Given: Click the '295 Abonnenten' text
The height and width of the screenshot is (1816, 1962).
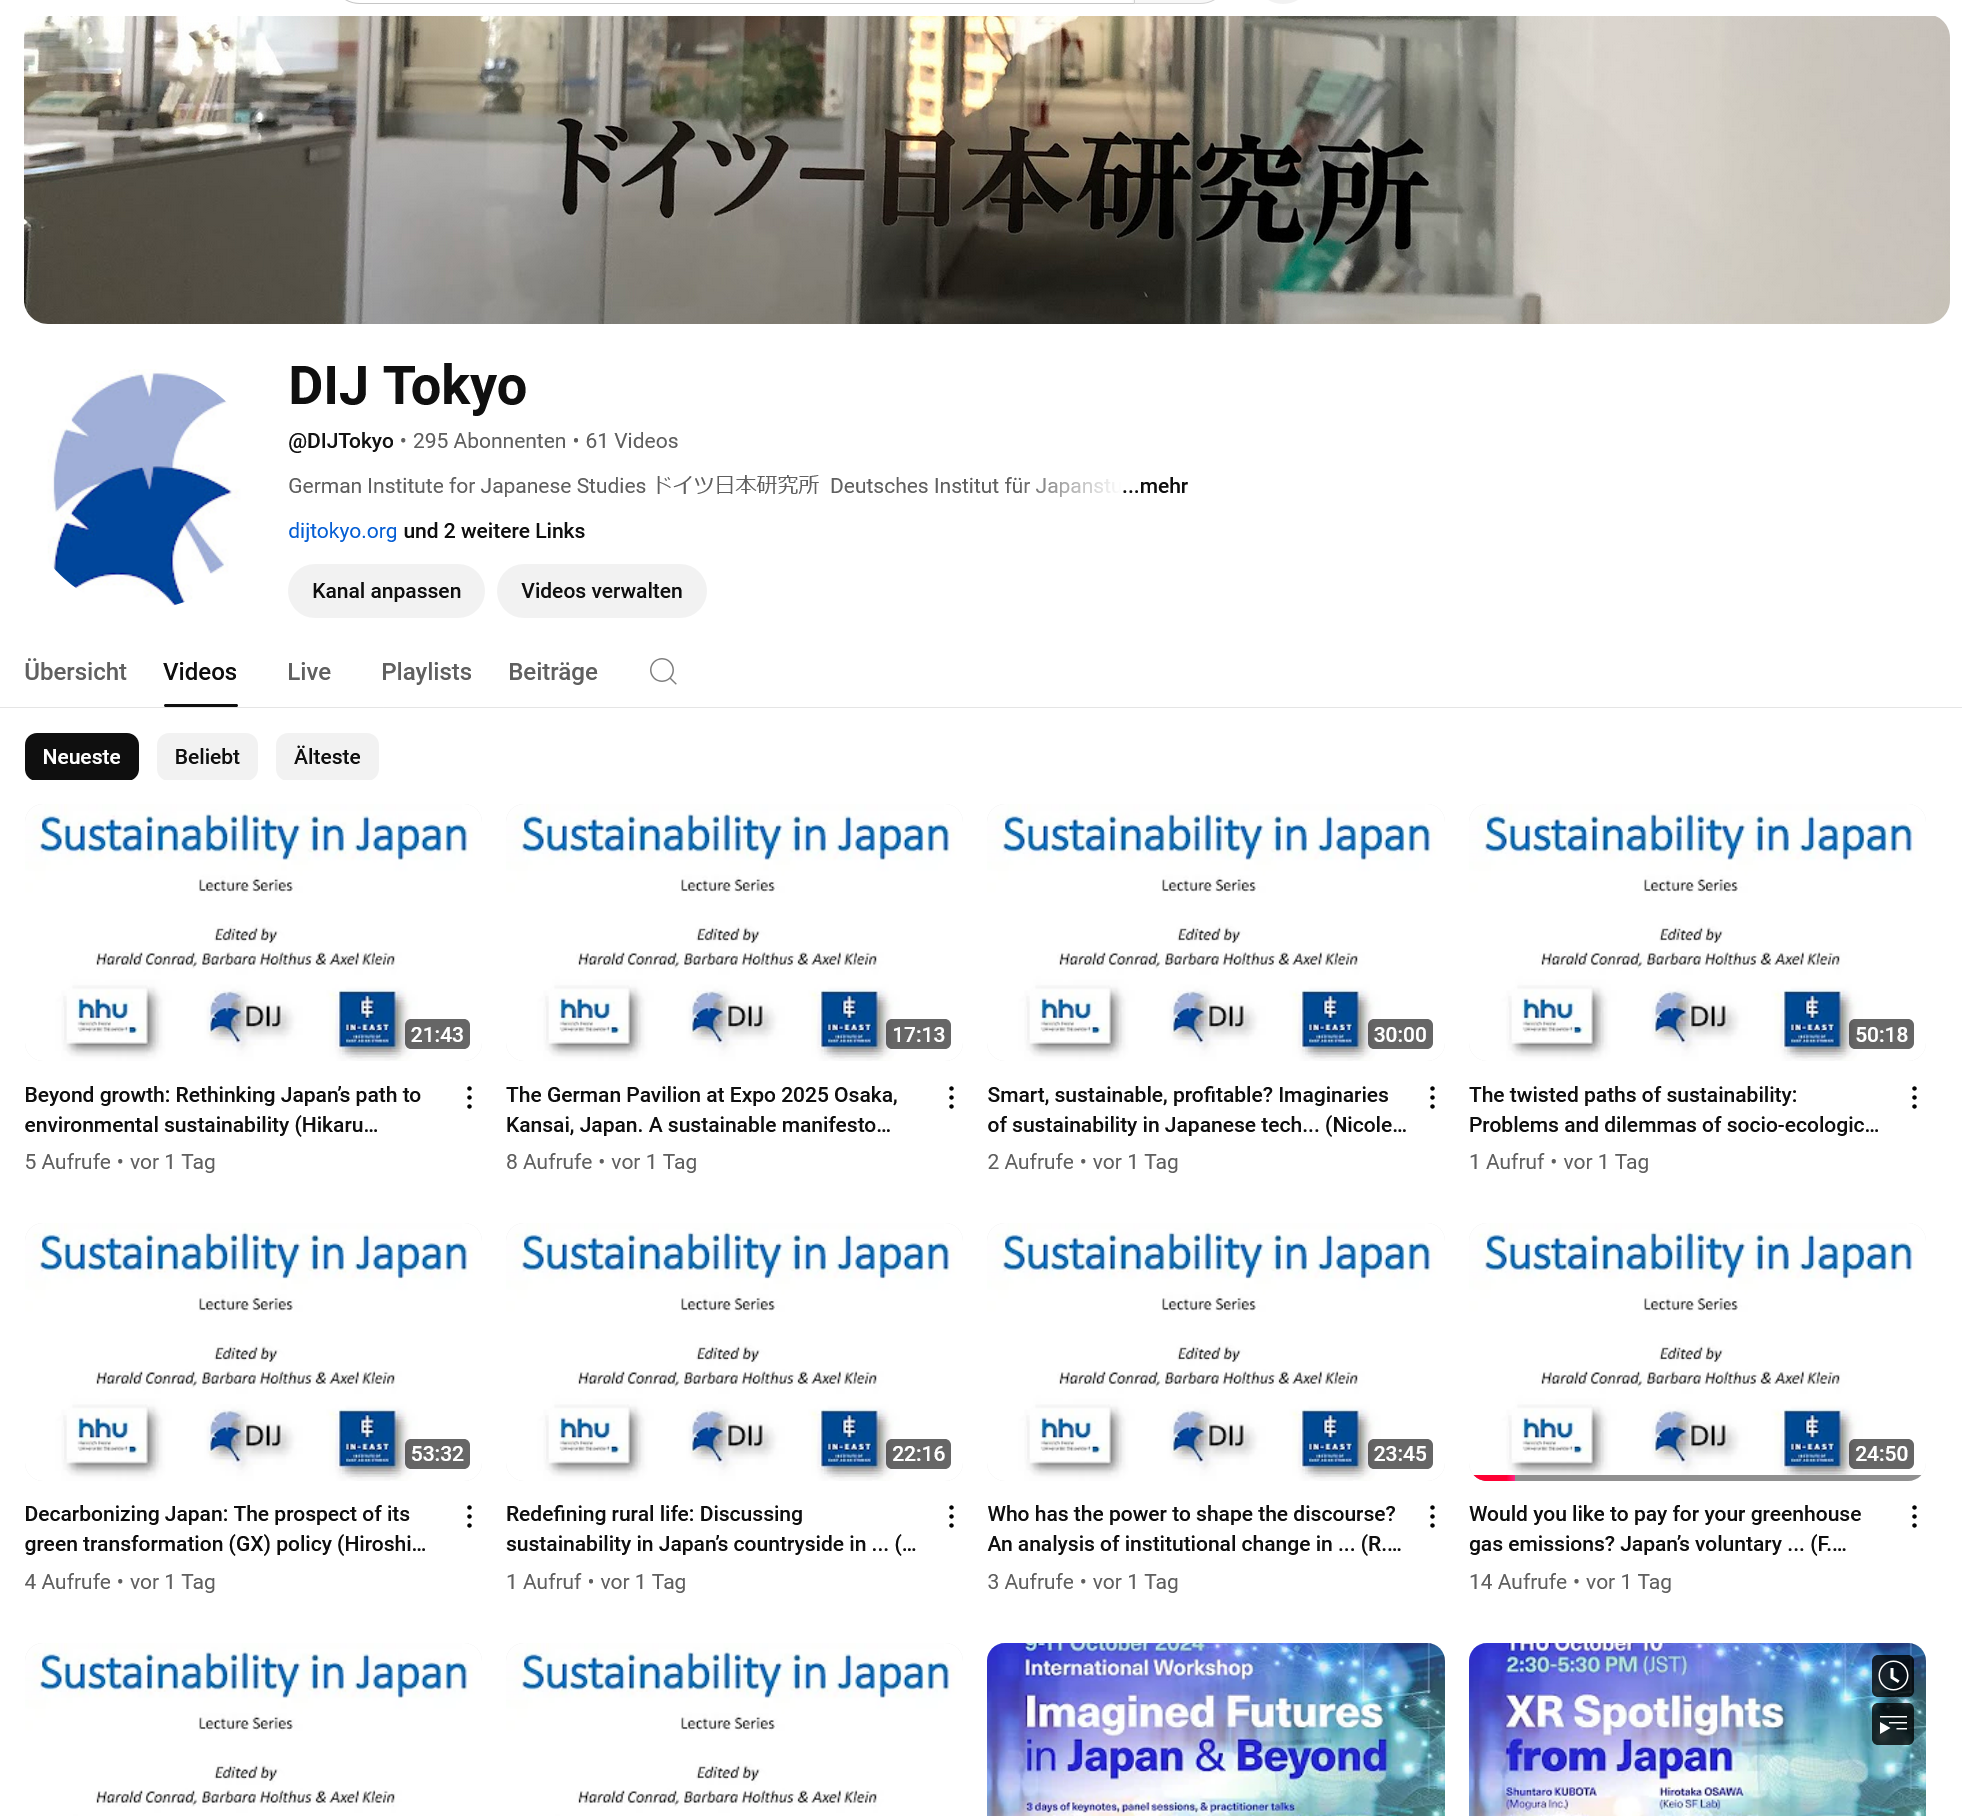Looking at the screenshot, I should 489,441.
